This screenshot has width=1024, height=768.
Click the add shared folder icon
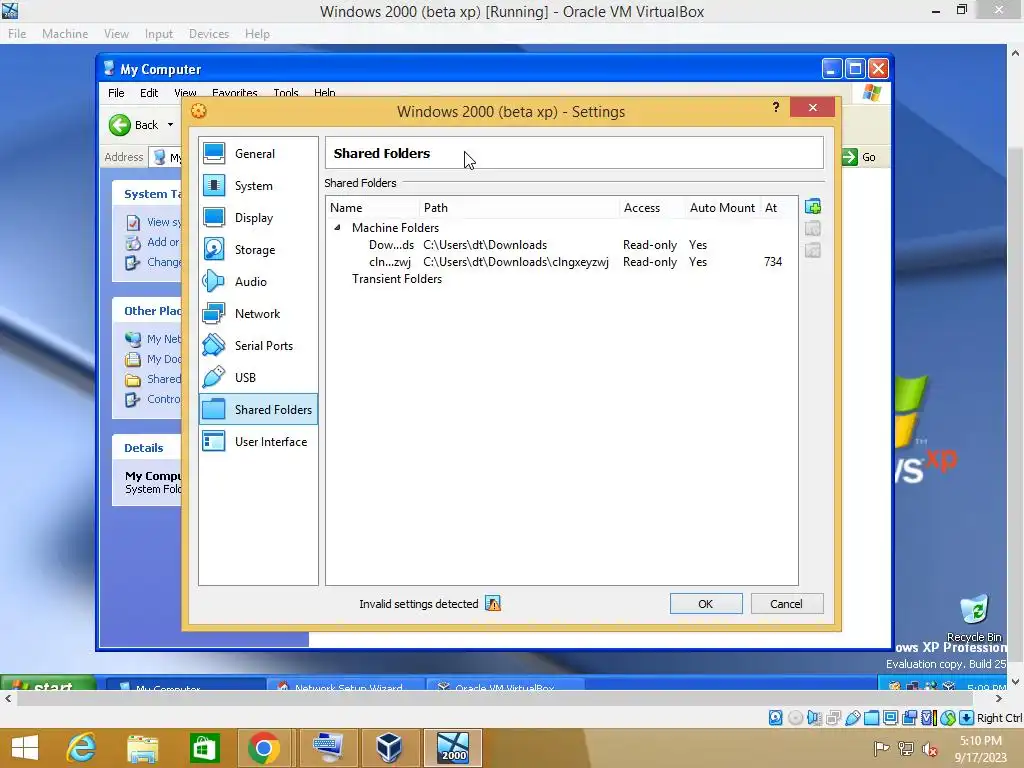812,207
